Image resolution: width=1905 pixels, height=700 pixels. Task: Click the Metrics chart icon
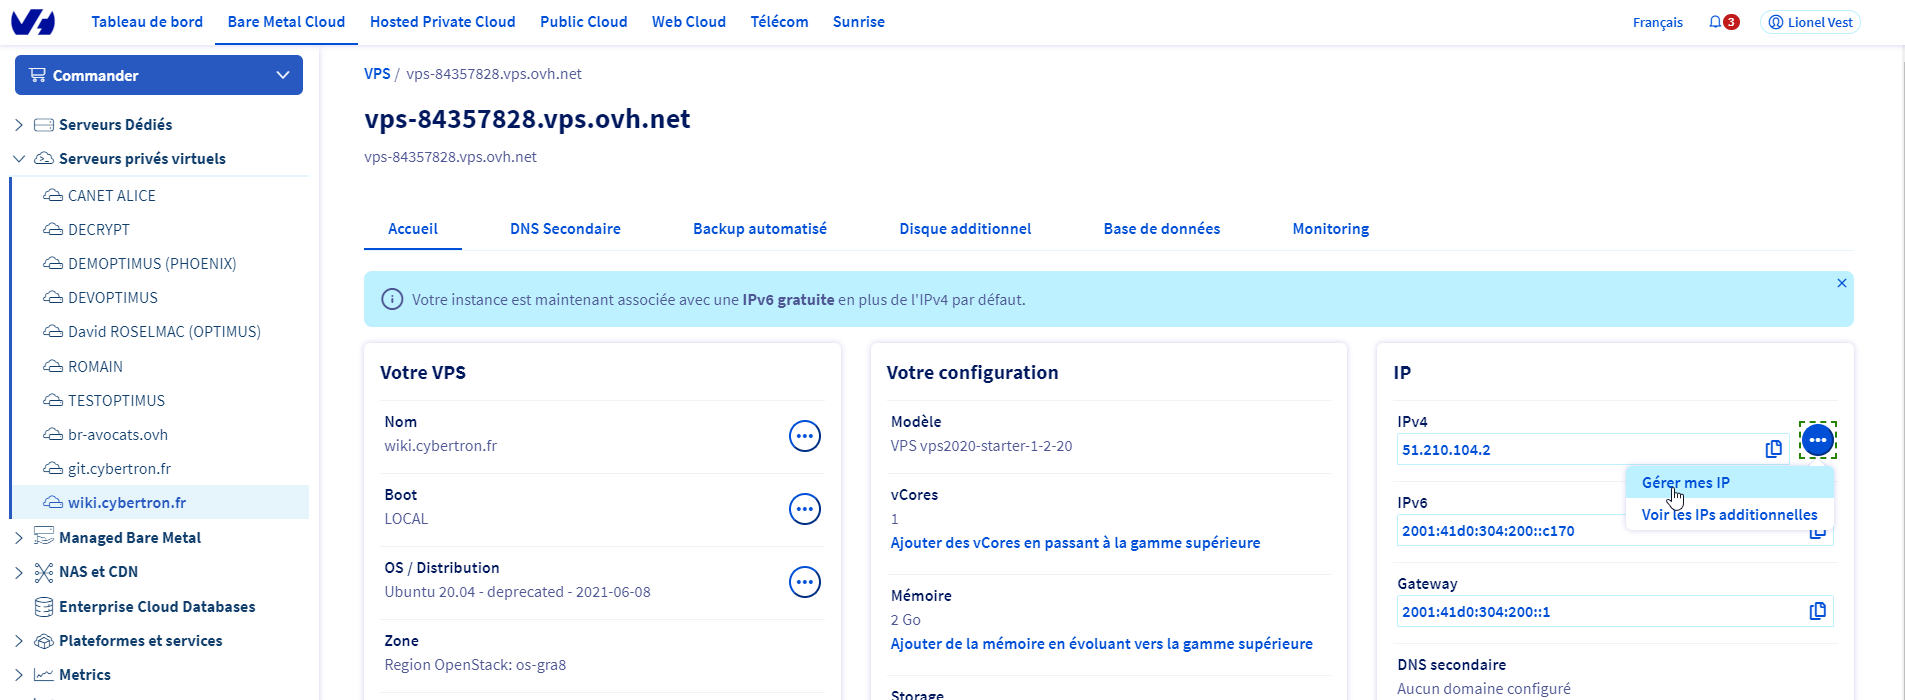(44, 675)
